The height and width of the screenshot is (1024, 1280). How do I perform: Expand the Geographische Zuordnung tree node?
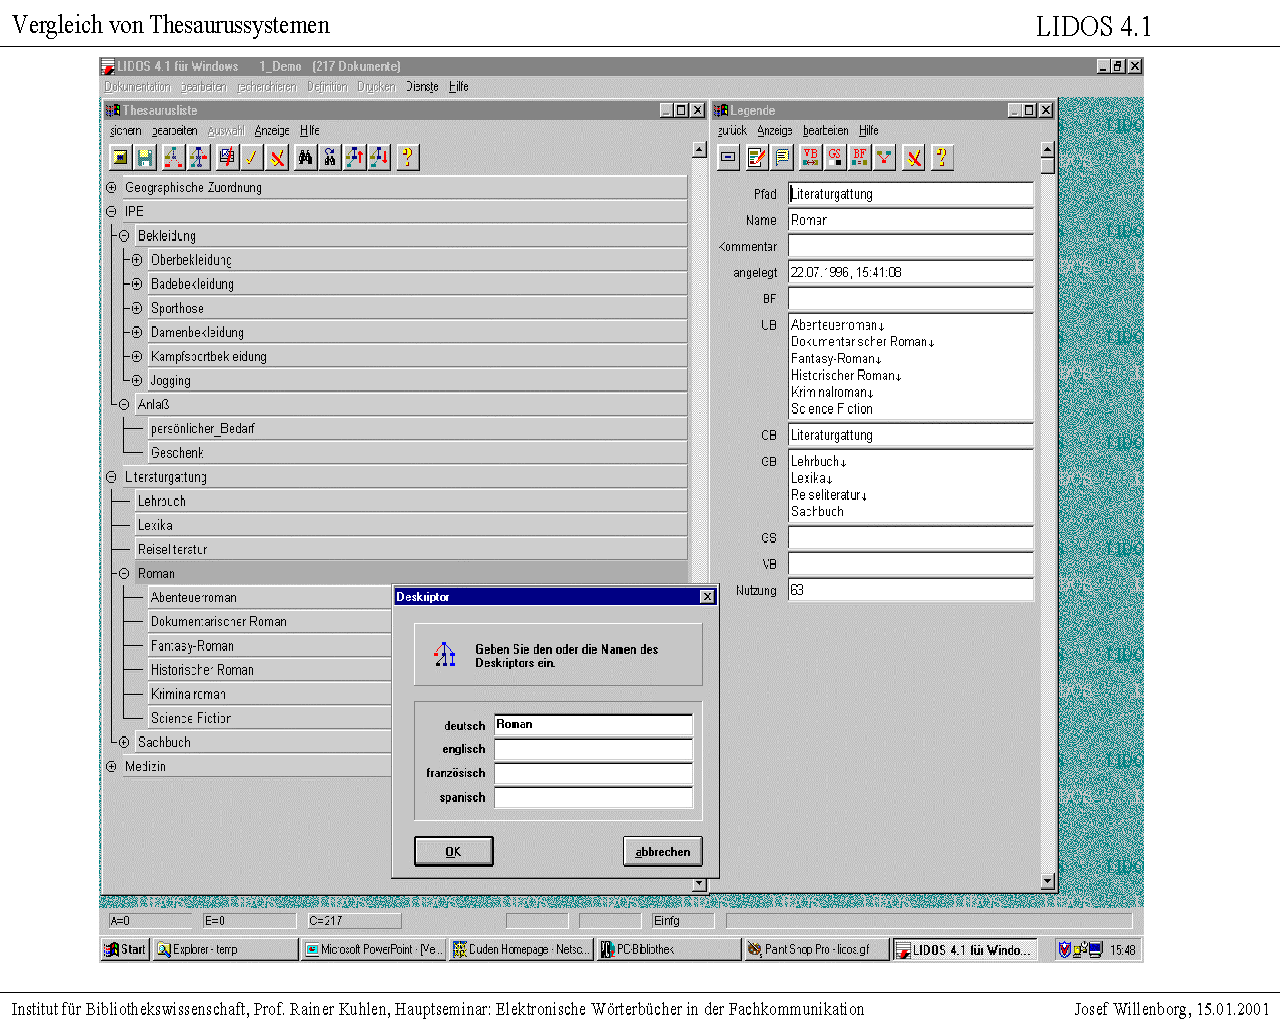point(112,188)
